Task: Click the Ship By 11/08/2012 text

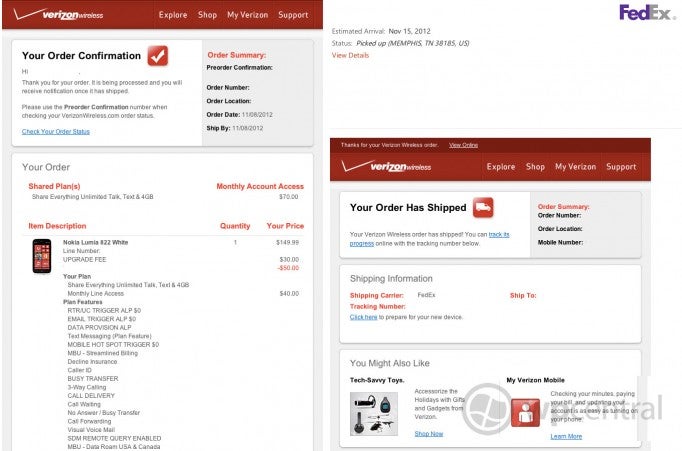Action: [x=234, y=128]
